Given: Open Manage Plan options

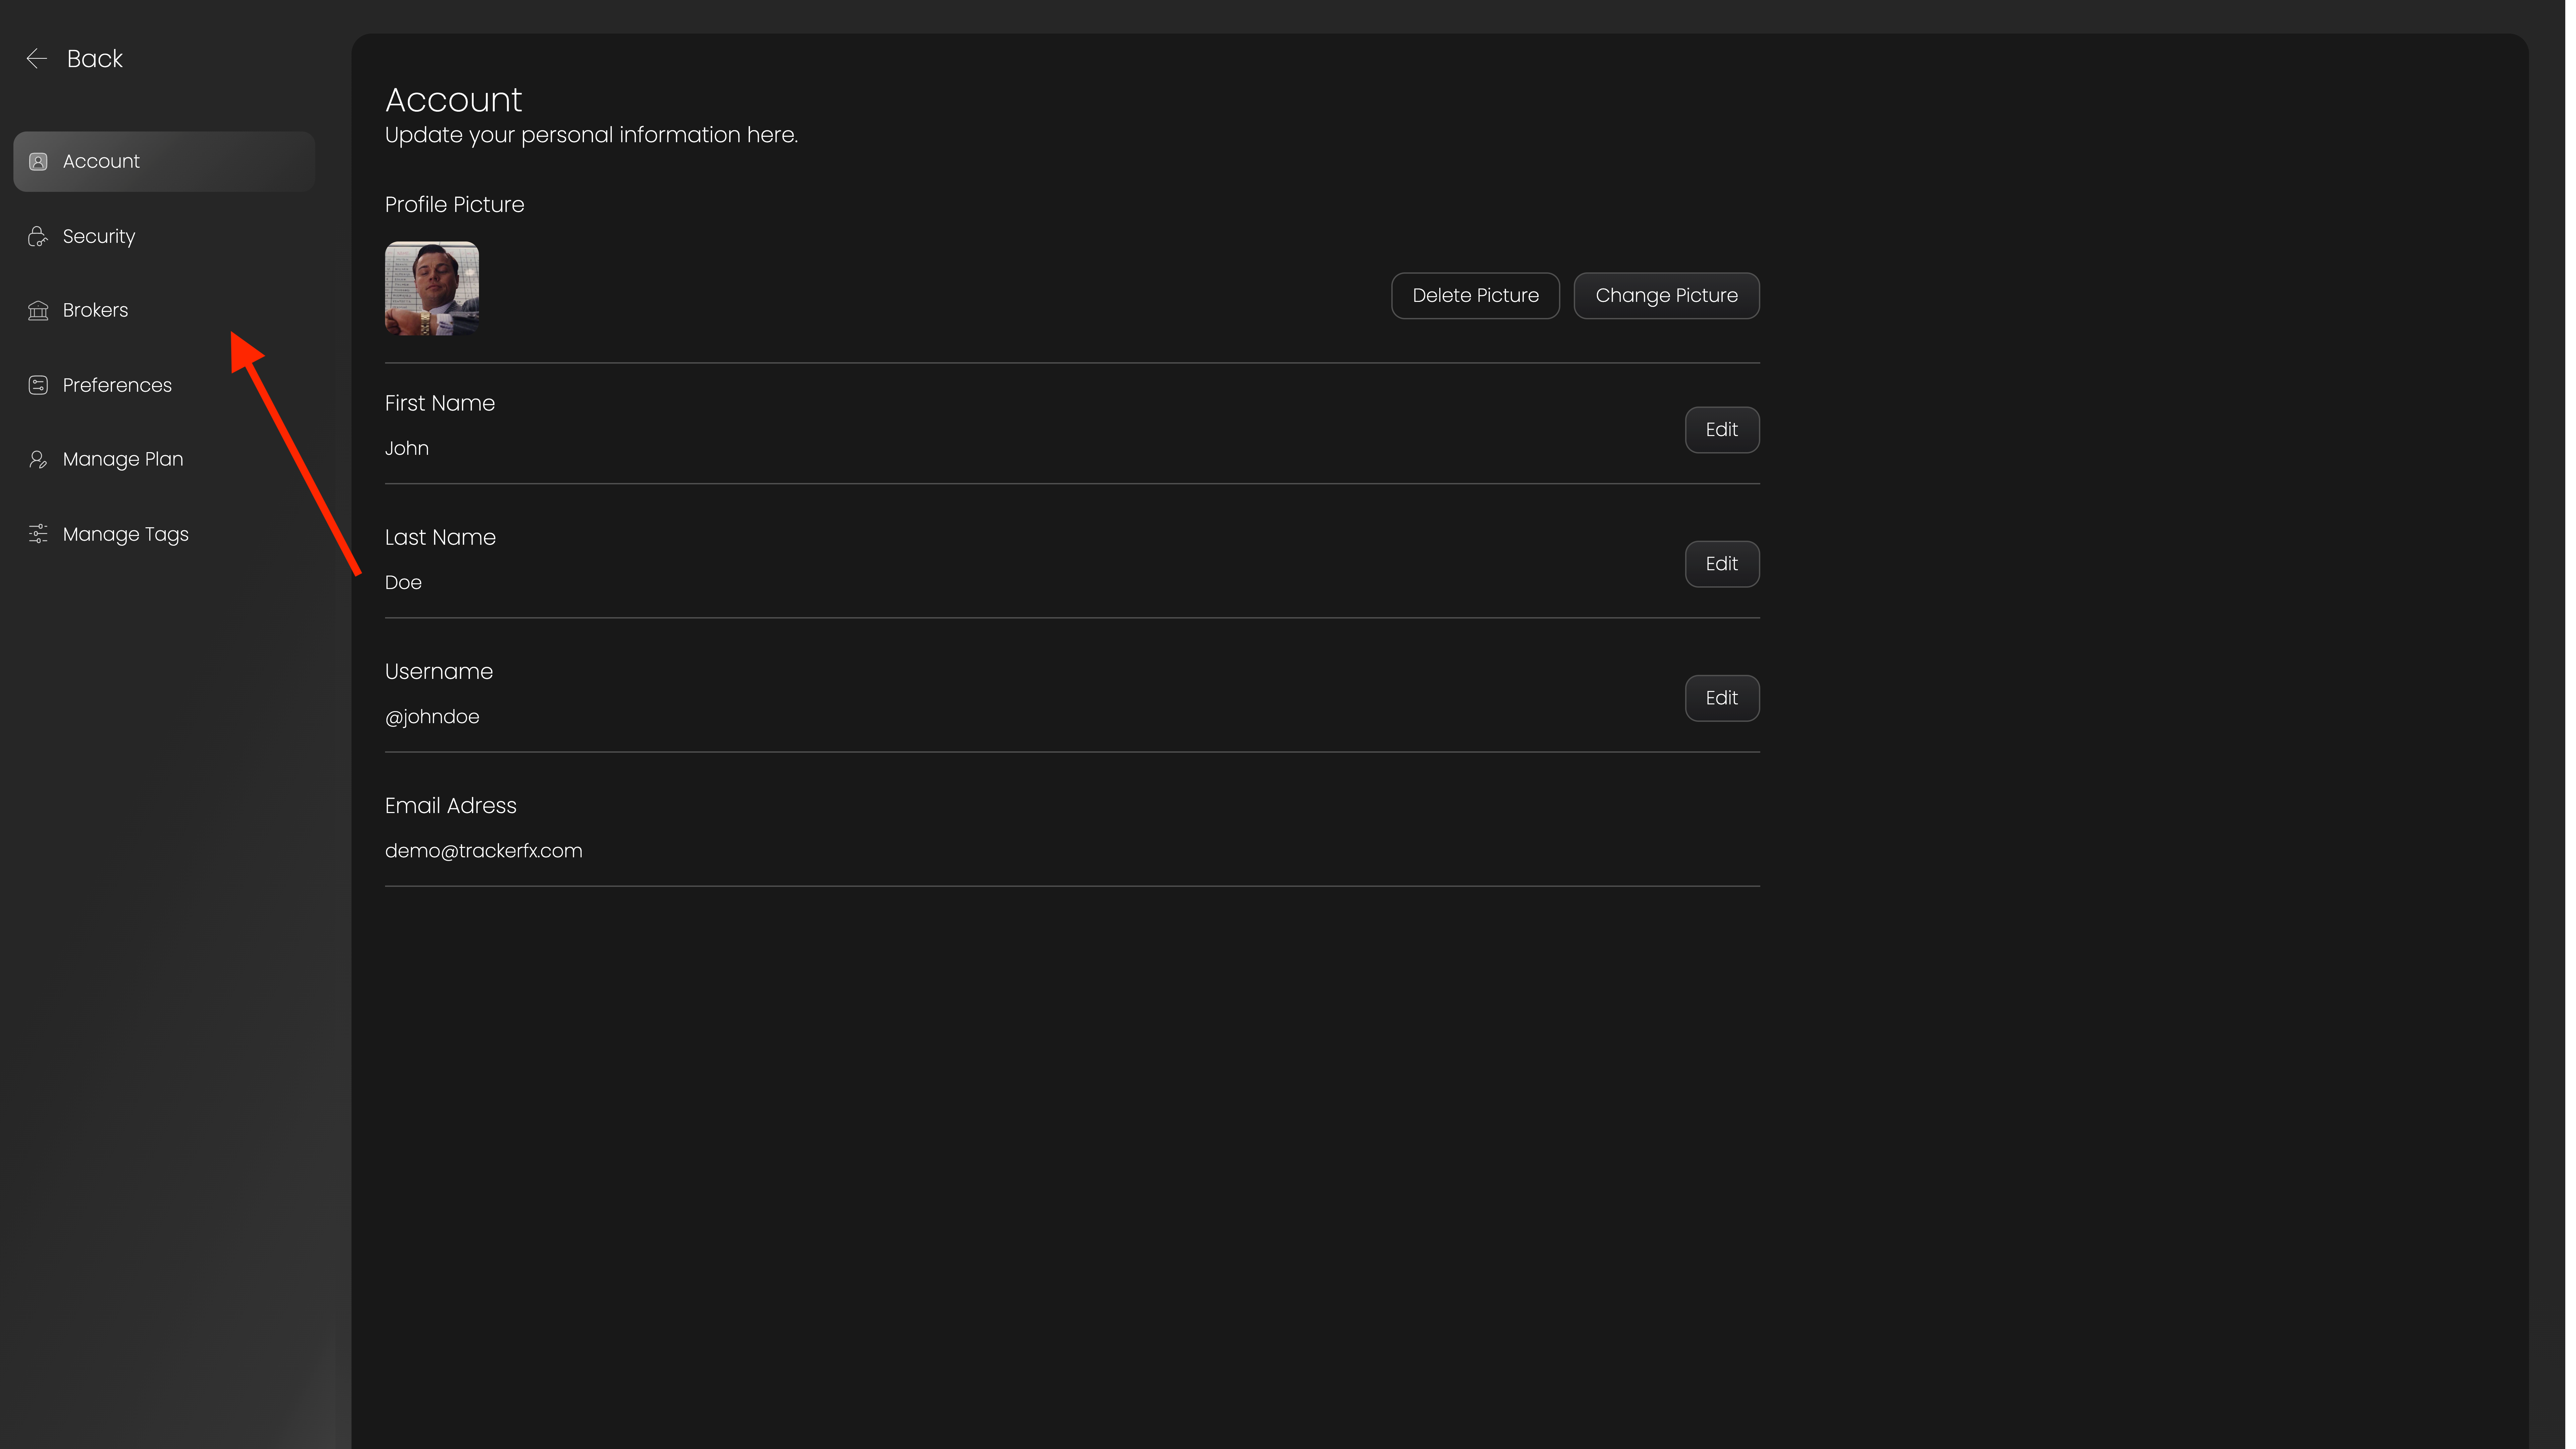Looking at the screenshot, I should (x=122, y=459).
